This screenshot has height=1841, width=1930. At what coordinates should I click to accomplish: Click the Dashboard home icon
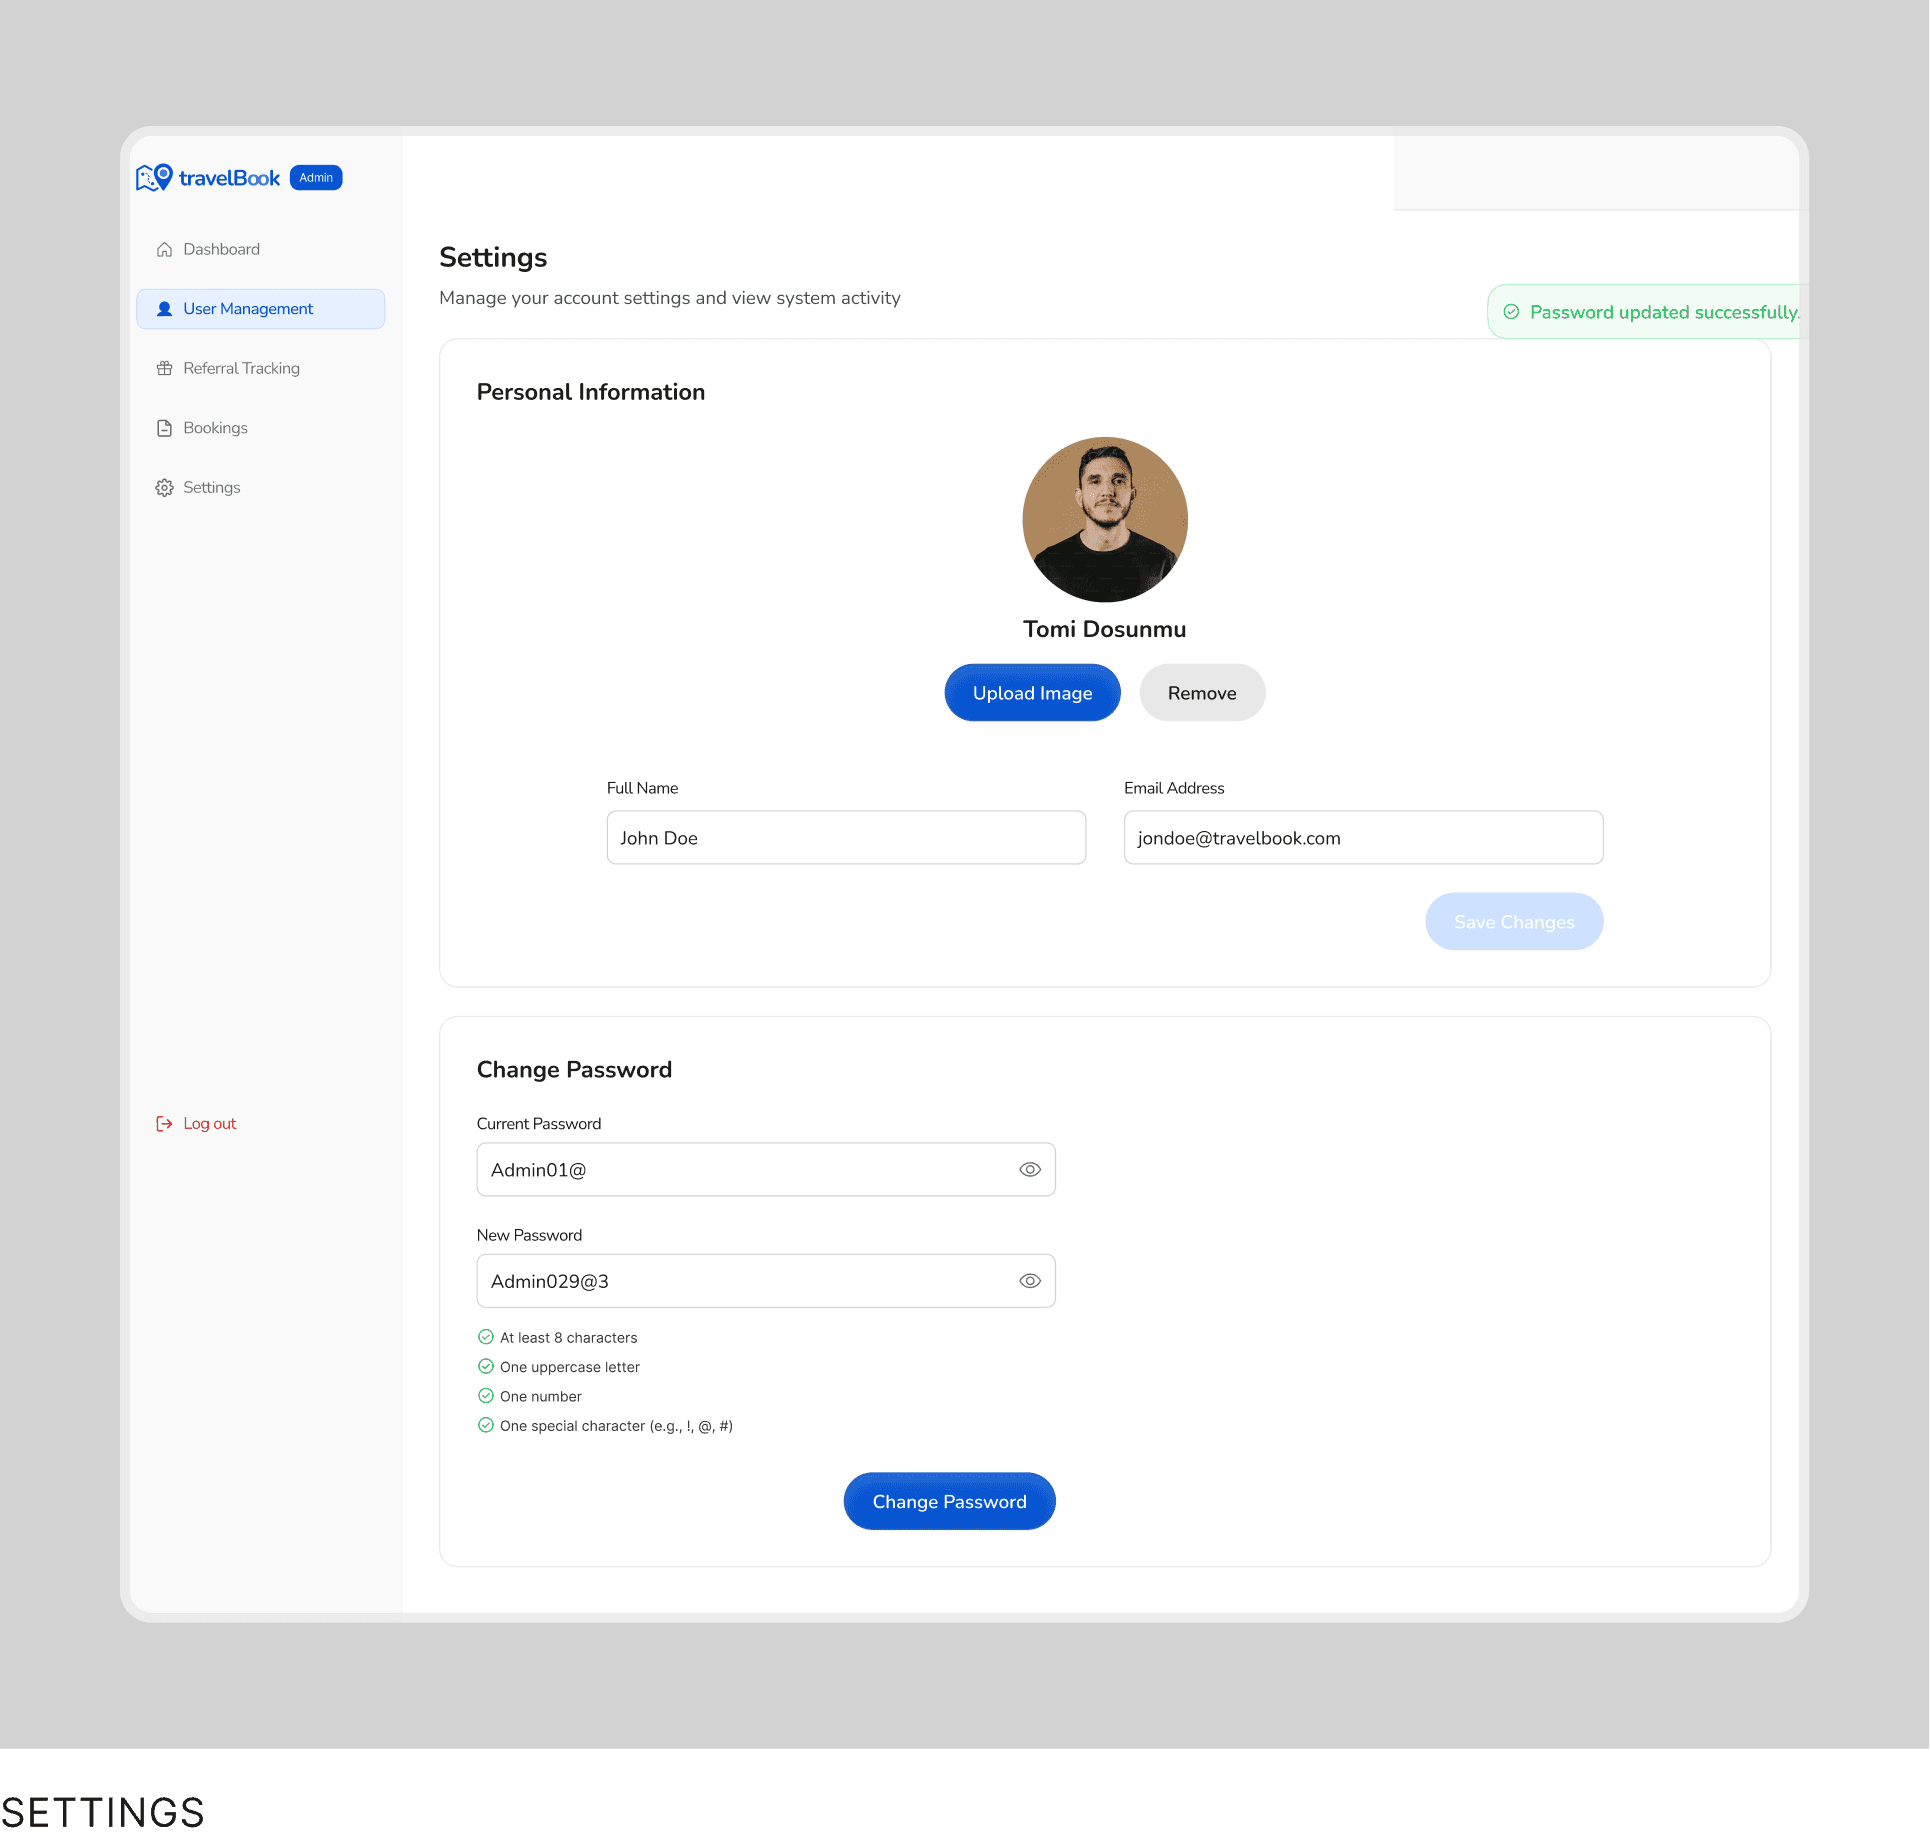click(x=164, y=250)
